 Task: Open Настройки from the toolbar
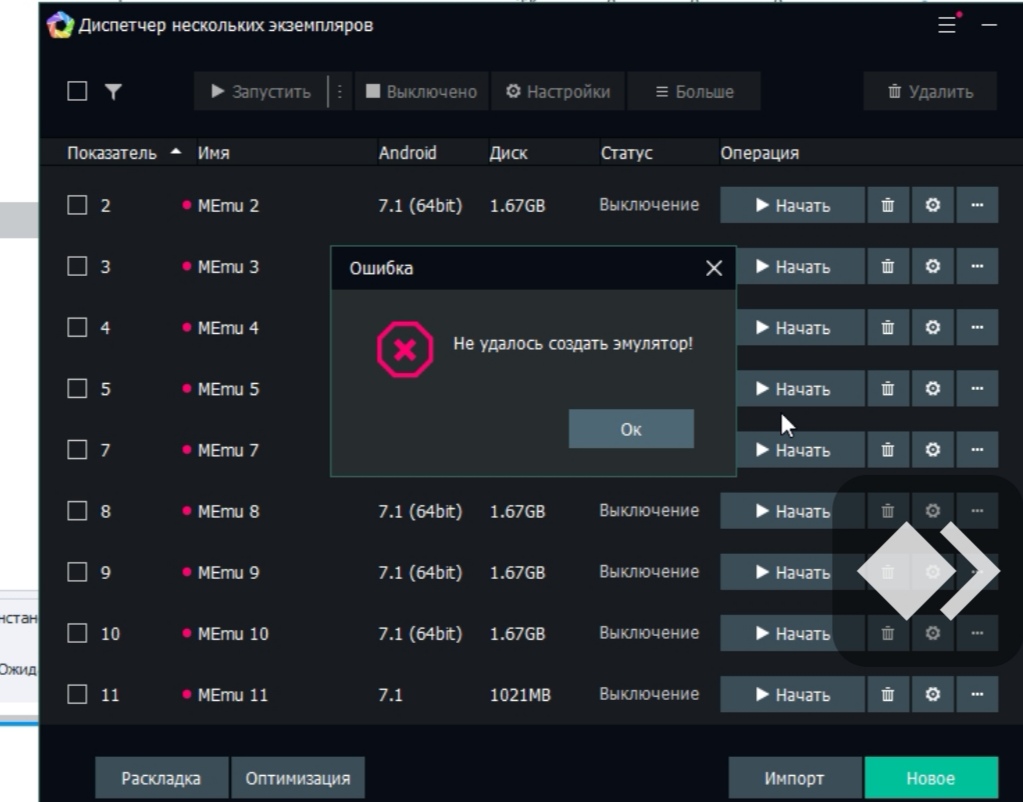pos(558,91)
